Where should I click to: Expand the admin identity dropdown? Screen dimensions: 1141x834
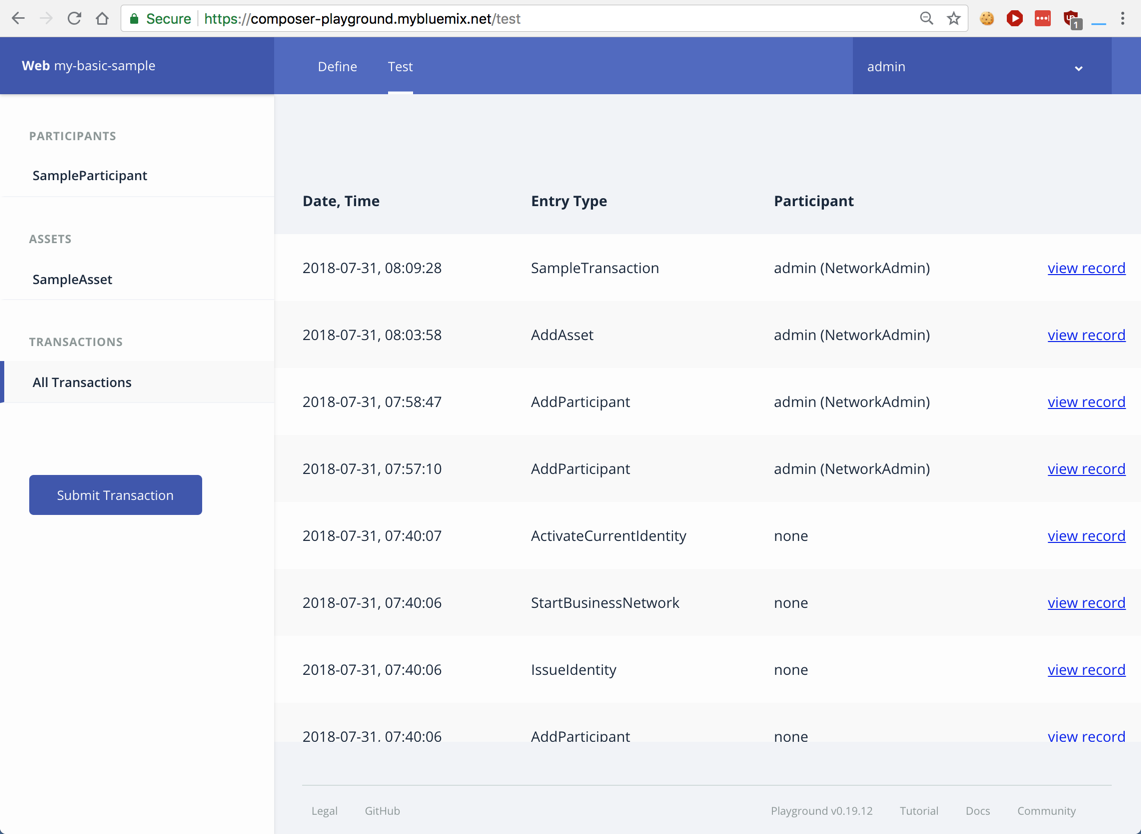(x=1078, y=68)
